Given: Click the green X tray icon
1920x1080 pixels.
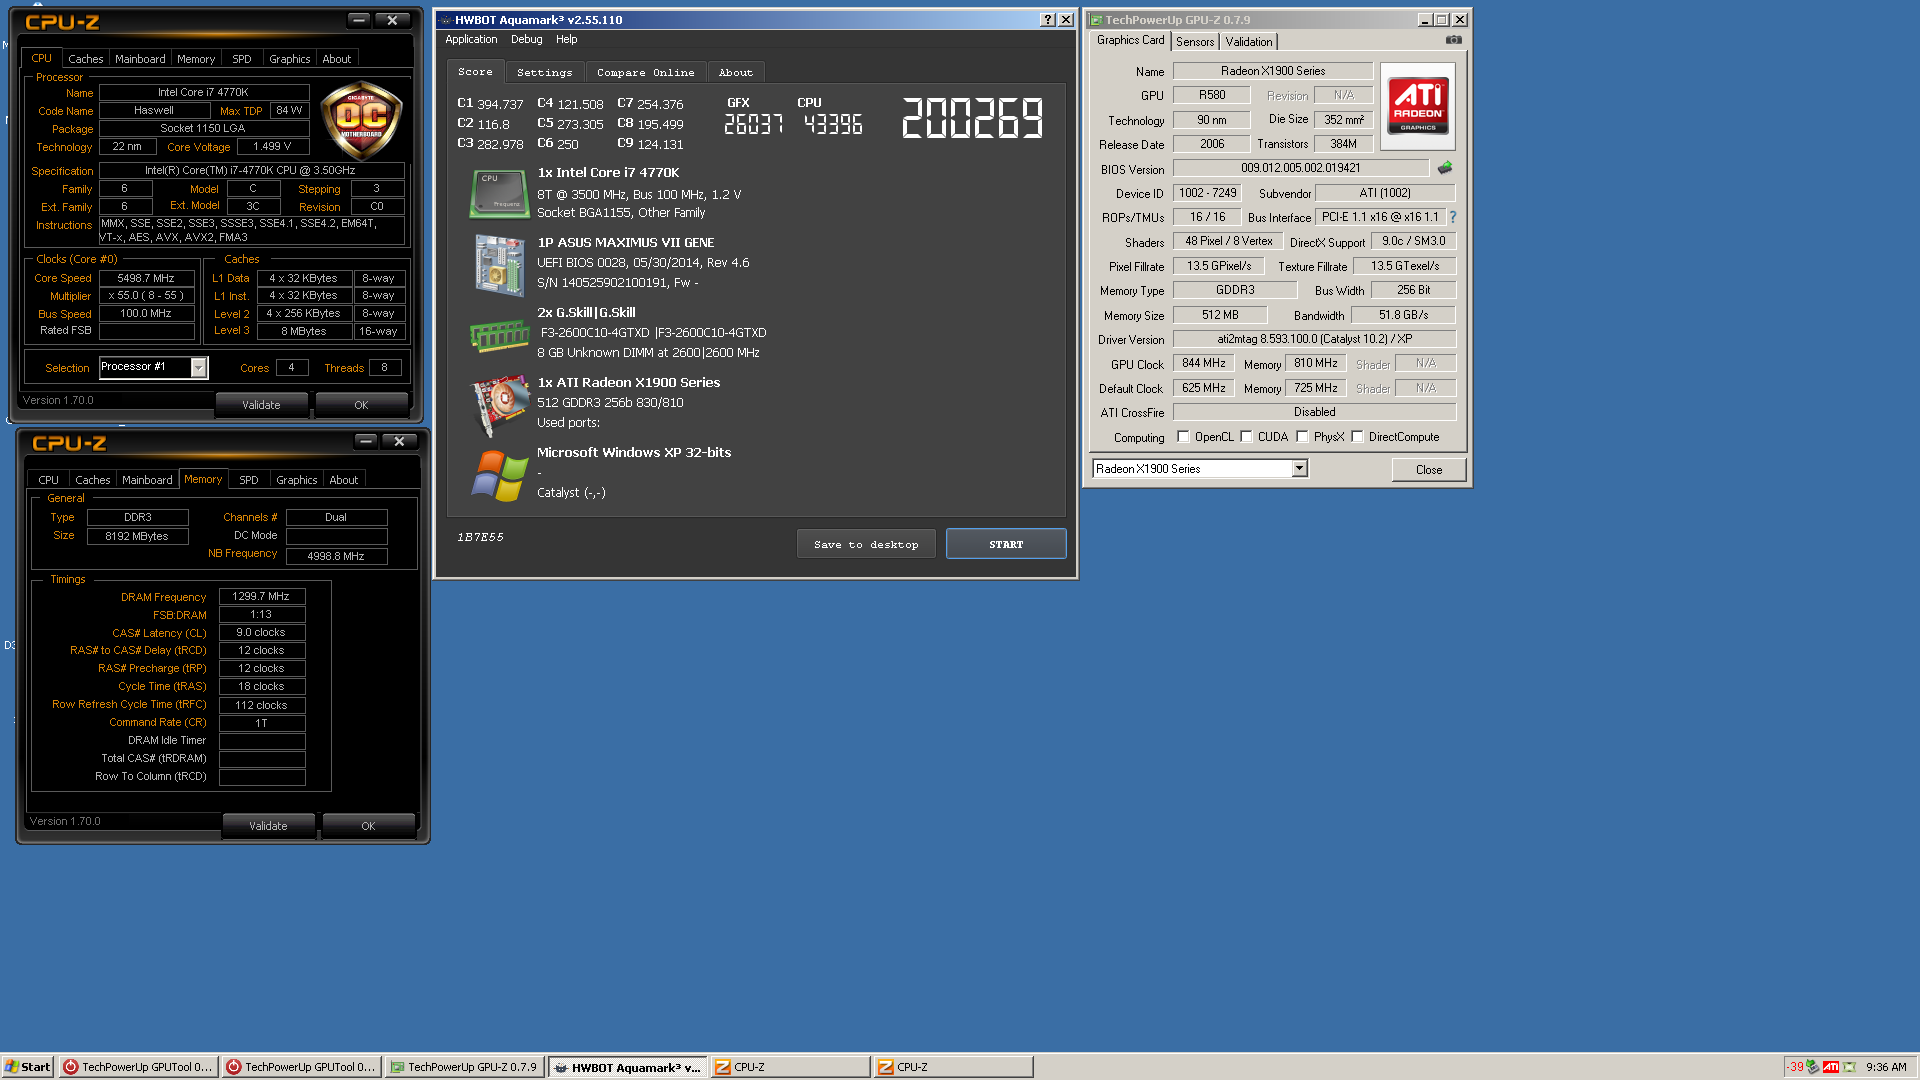Looking at the screenshot, I should tap(1849, 1067).
